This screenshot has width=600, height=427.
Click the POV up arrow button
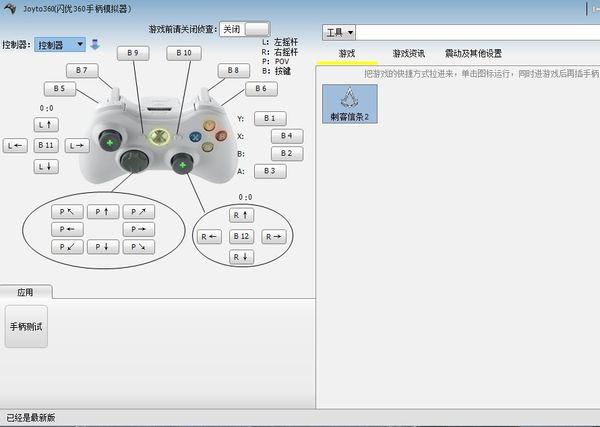(x=103, y=212)
